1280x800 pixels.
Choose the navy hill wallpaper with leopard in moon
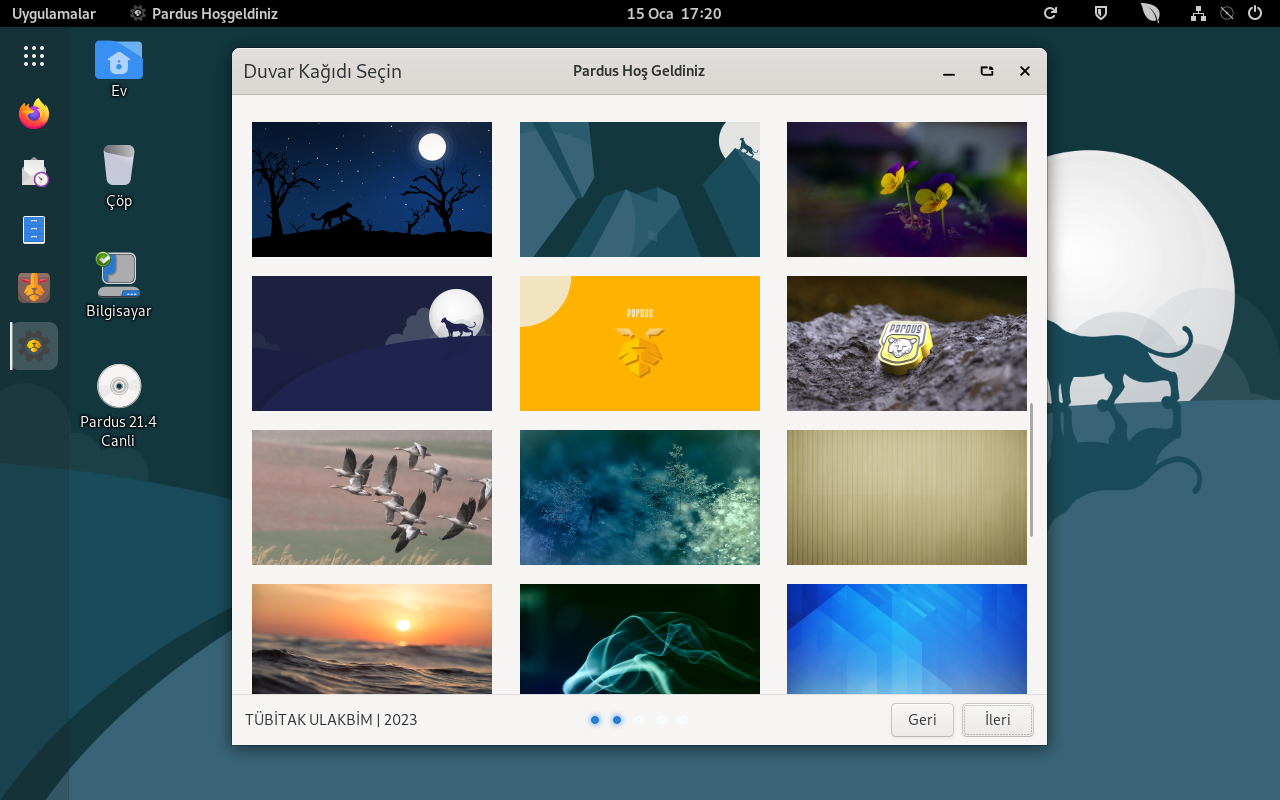point(372,343)
